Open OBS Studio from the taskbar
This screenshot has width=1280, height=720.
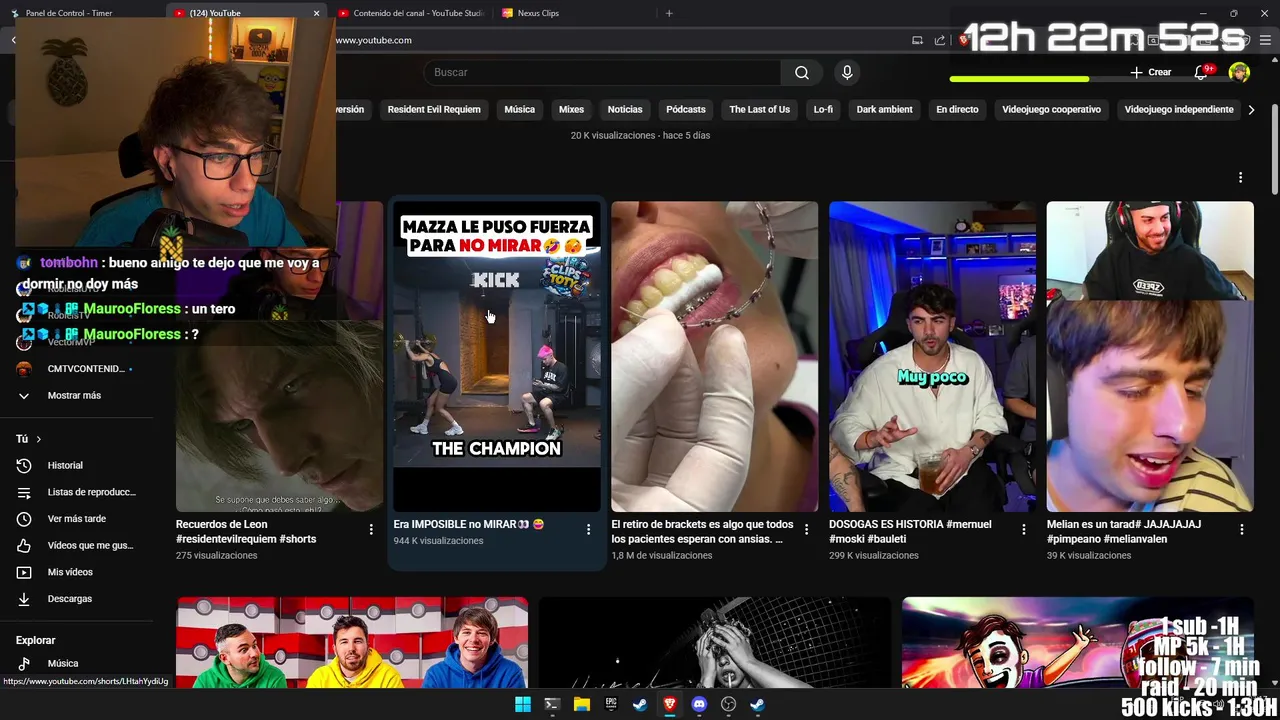(728, 704)
